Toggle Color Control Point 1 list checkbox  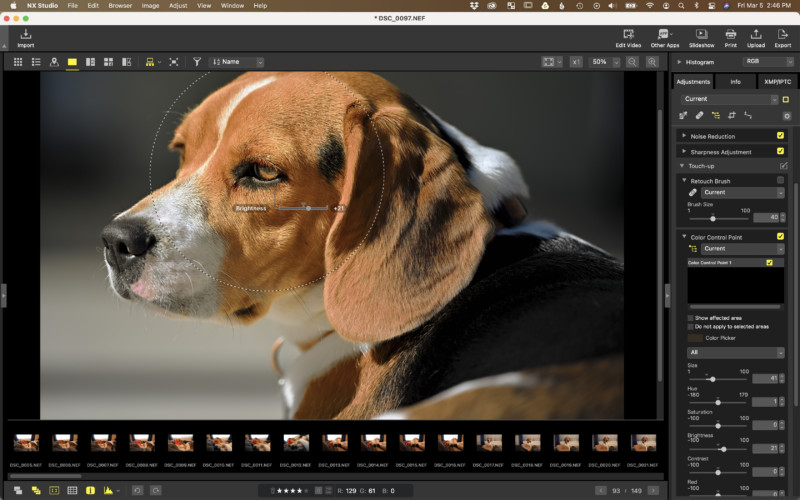tap(769, 263)
